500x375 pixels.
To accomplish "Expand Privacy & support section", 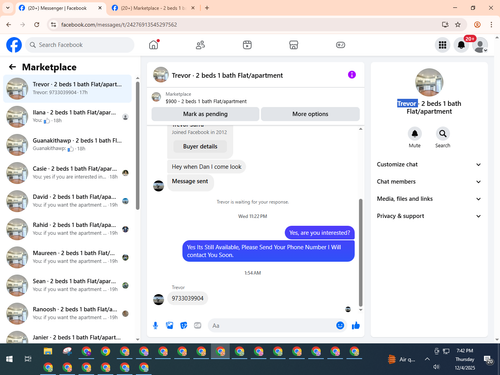I will (x=429, y=216).
